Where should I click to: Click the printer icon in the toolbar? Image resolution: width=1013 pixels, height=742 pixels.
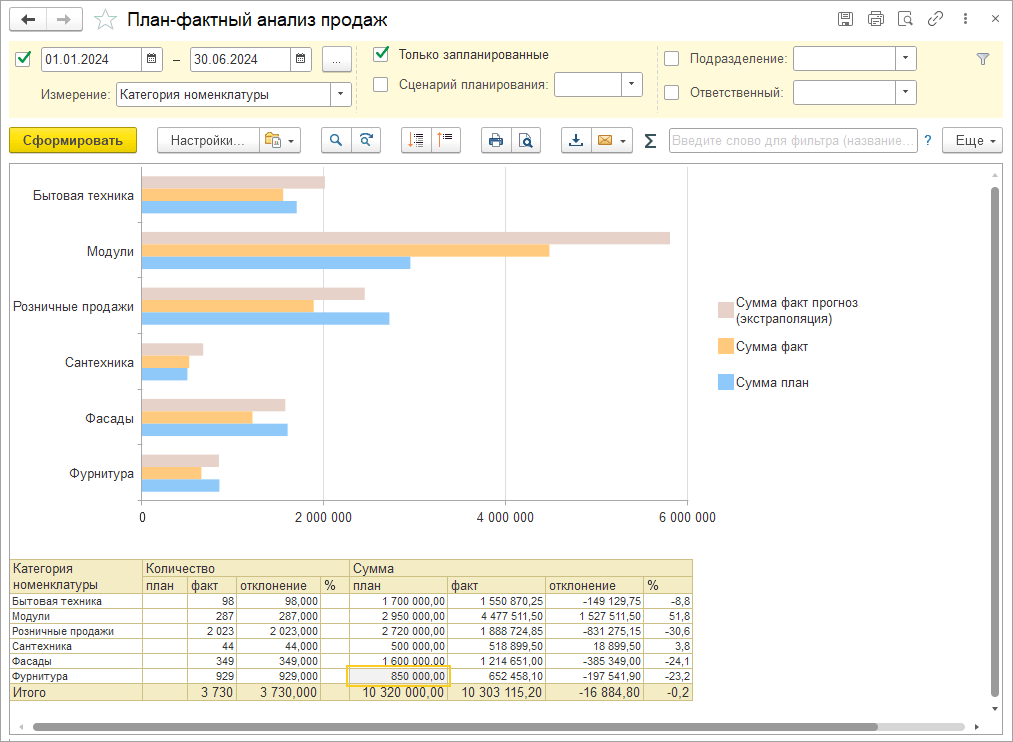[495, 141]
